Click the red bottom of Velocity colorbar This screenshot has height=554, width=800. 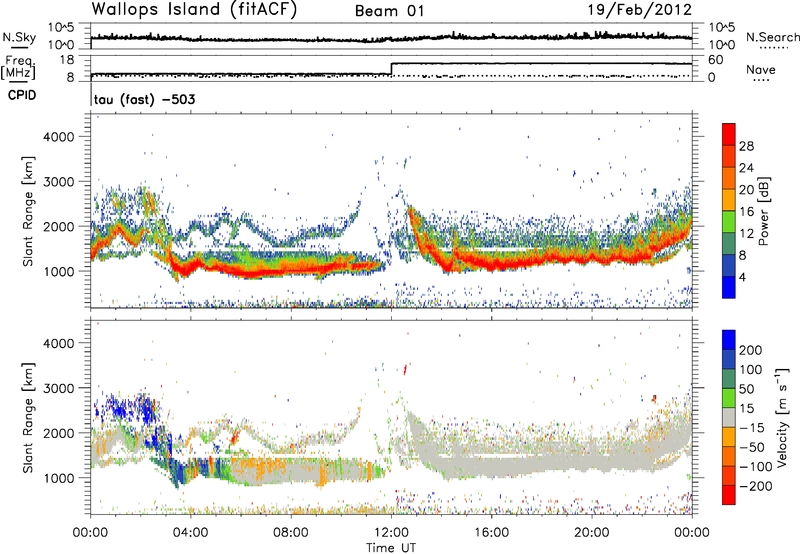click(729, 495)
